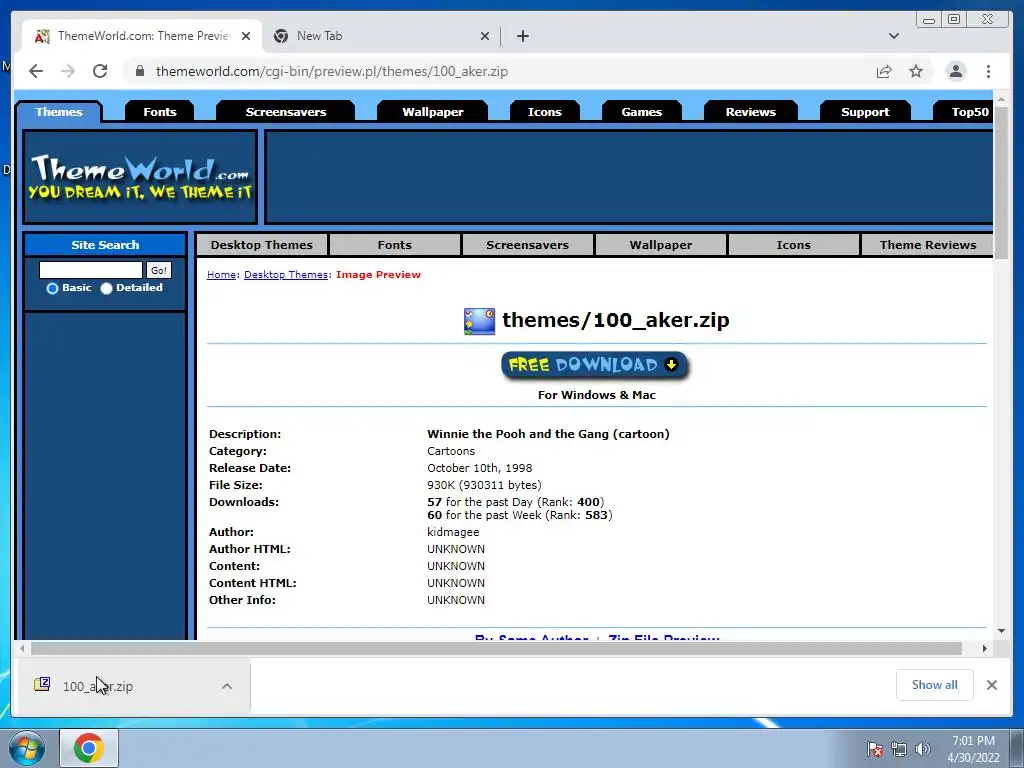Open the Fonts top navigation tab
The height and width of the screenshot is (768, 1024).
159,112
